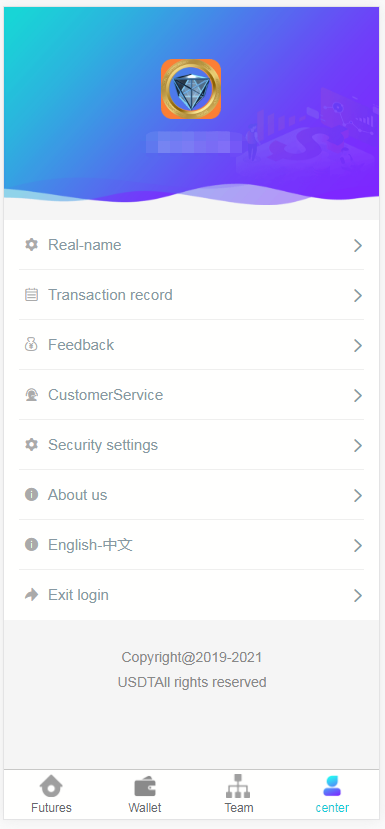Select the Exit login text
The height and width of the screenshot is (829, 385).
78,595
